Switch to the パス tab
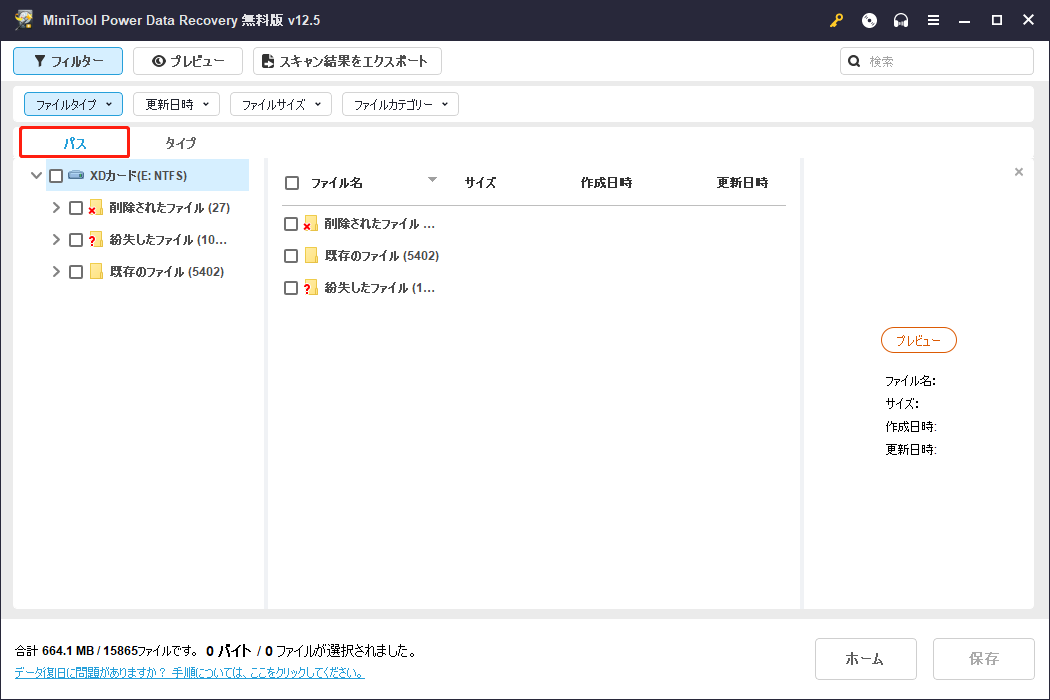1050x700 pixels. coord(74,143)
